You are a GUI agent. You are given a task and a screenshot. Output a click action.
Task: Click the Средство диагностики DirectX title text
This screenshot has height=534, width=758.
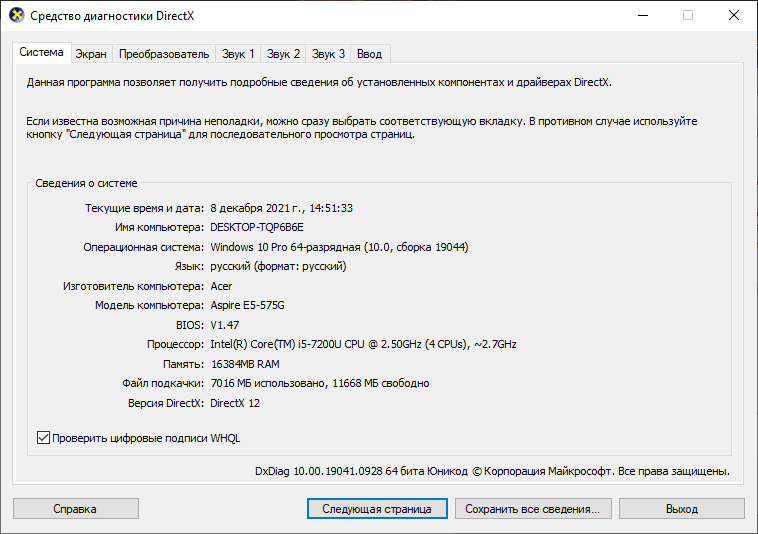pos(112,15)
